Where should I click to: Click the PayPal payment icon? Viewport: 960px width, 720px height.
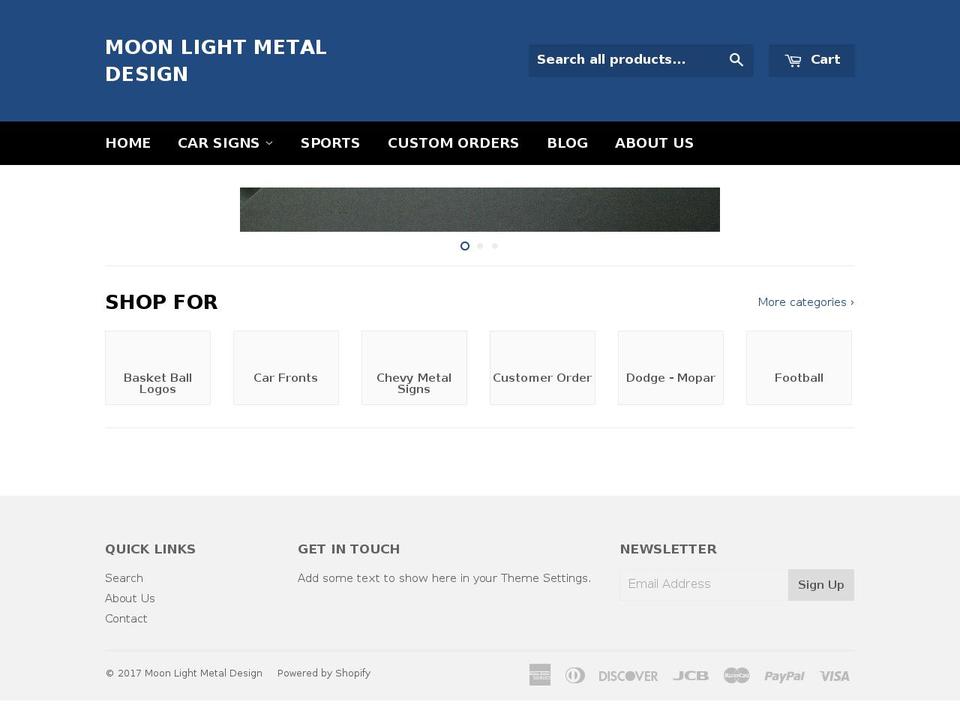[x=784, y=676]
